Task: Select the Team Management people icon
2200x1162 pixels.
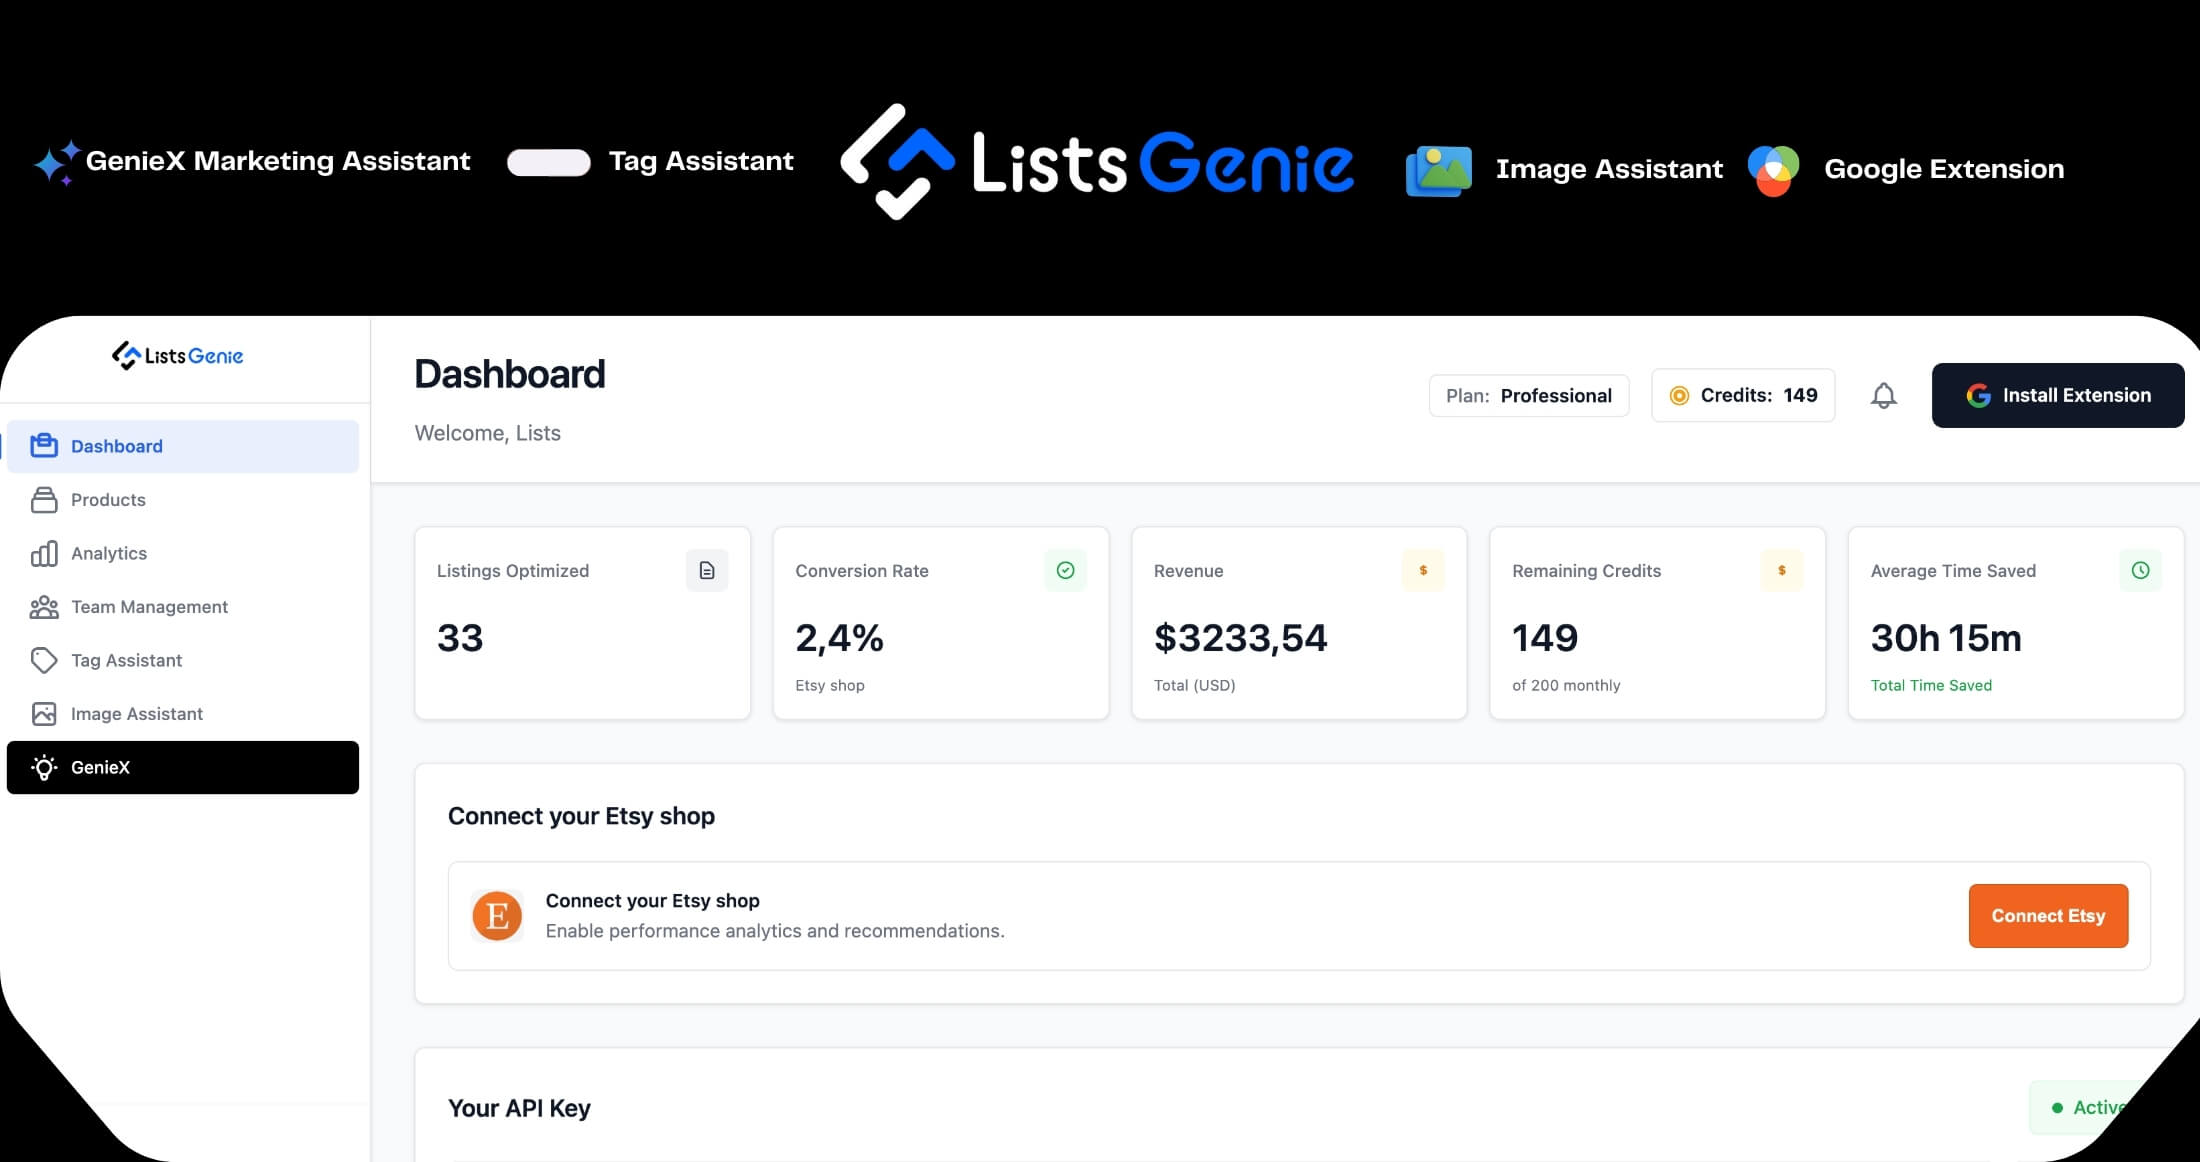Action: point(44,606)
